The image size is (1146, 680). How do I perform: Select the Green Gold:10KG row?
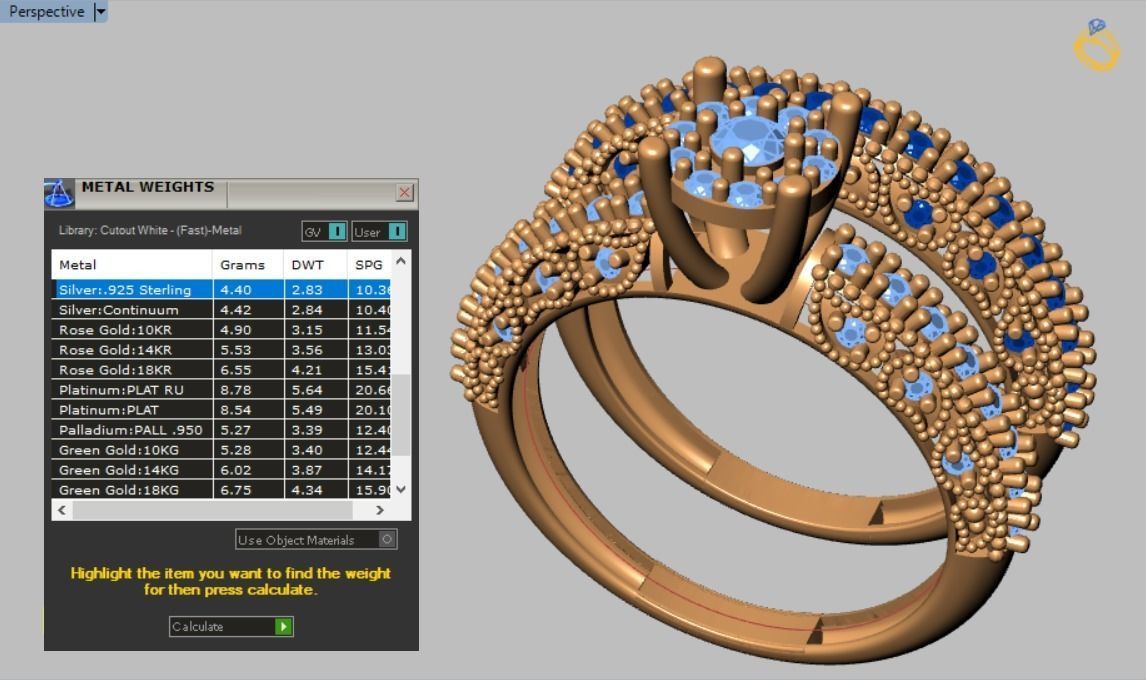tap(221, 450)
